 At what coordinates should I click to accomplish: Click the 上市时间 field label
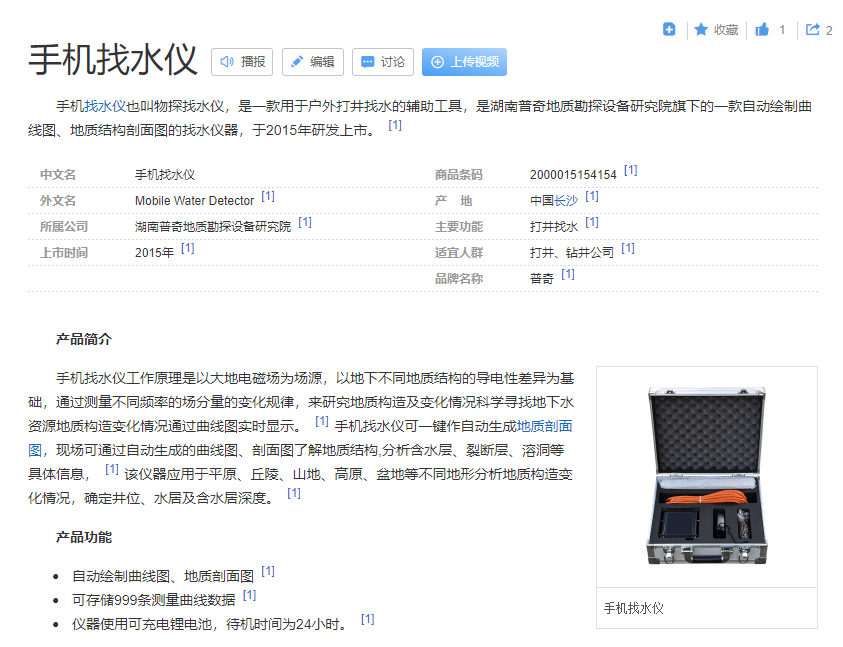pos(64,253)
